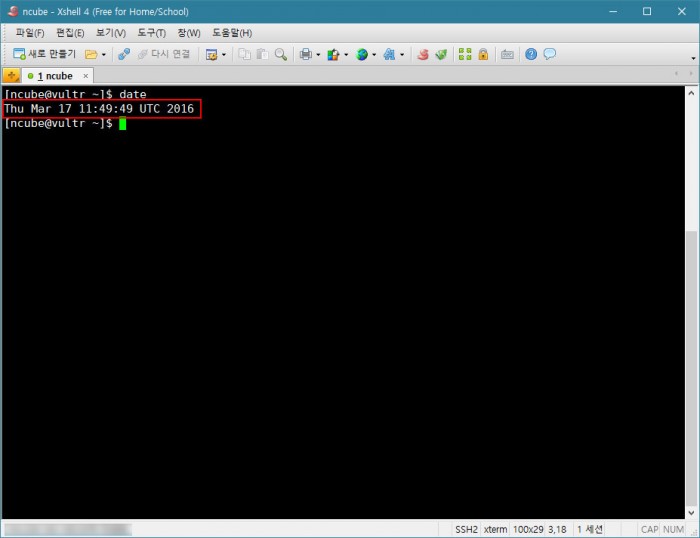Click the print icon
This screenshot has height=538, width=700.
[306, 54]
